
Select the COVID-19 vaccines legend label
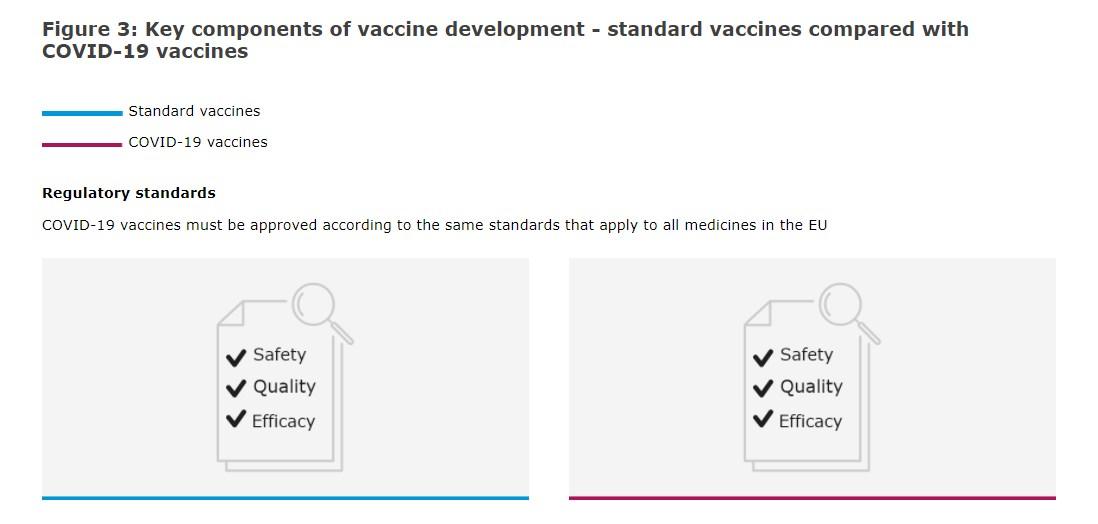(197, 142)
